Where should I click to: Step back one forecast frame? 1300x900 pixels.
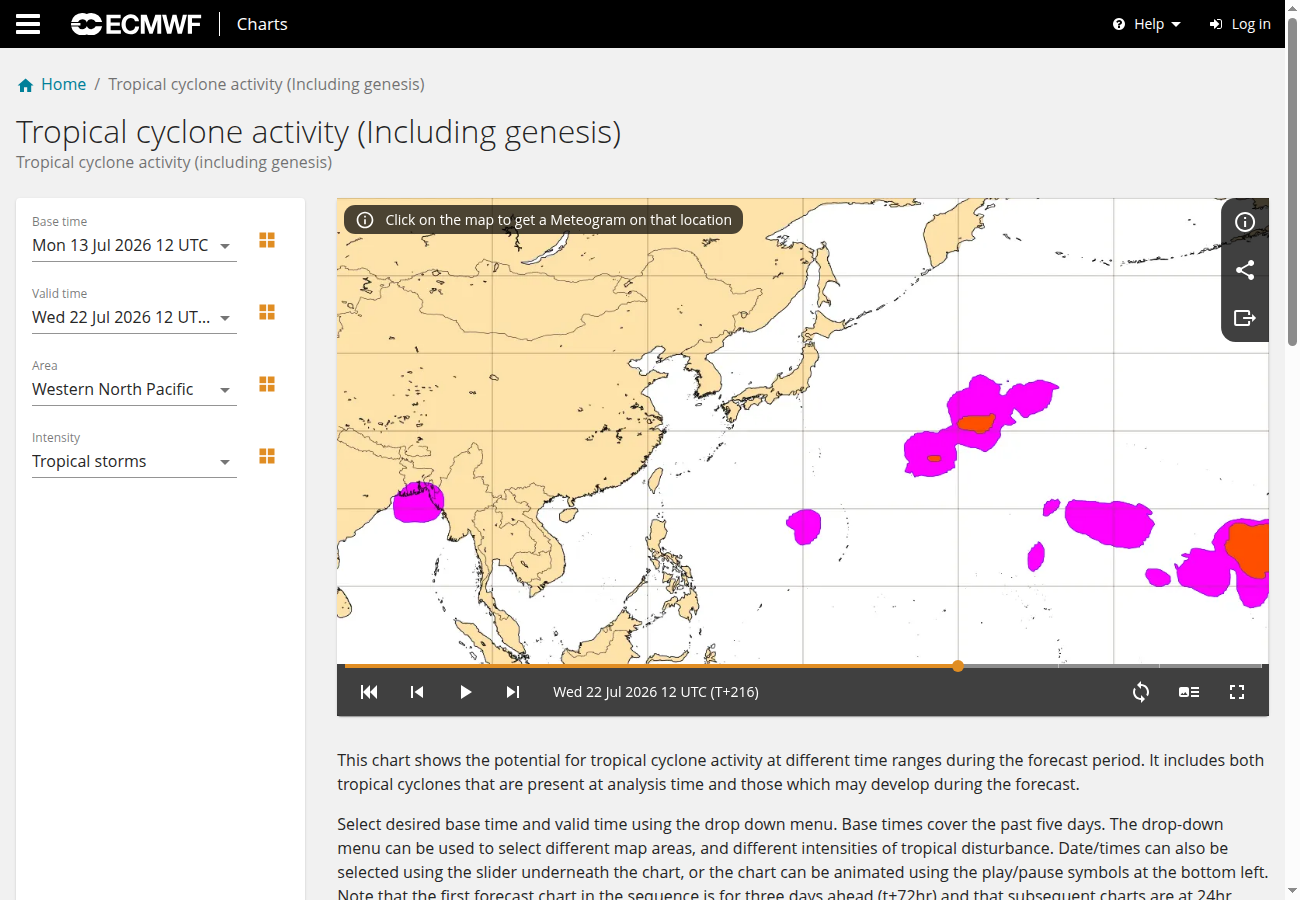(417, 692)
